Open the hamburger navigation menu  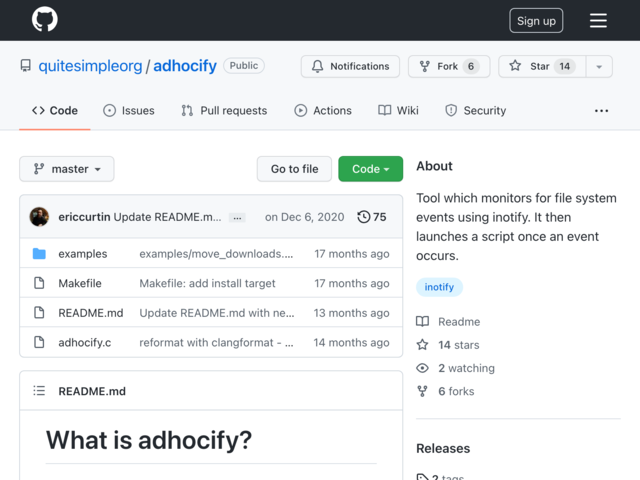pyautogui.click(x=598, y=20)
